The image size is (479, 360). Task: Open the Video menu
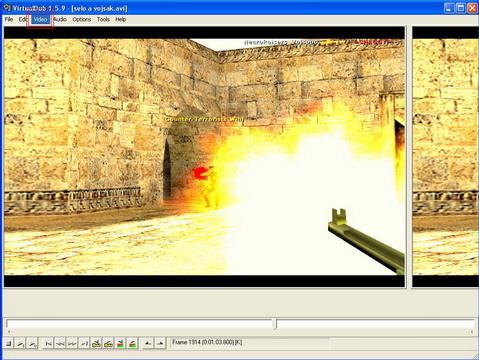tap(40, 19)
